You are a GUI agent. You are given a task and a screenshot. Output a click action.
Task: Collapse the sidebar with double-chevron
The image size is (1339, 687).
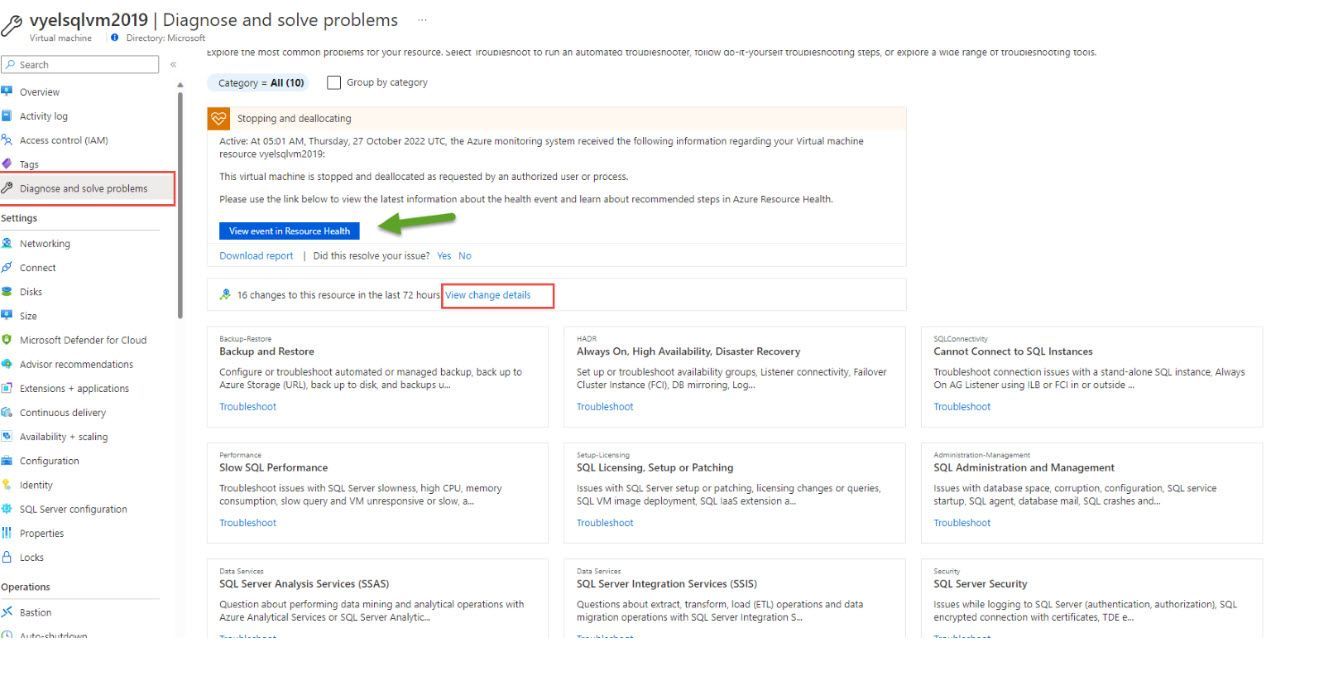click(x=170, y=65)
